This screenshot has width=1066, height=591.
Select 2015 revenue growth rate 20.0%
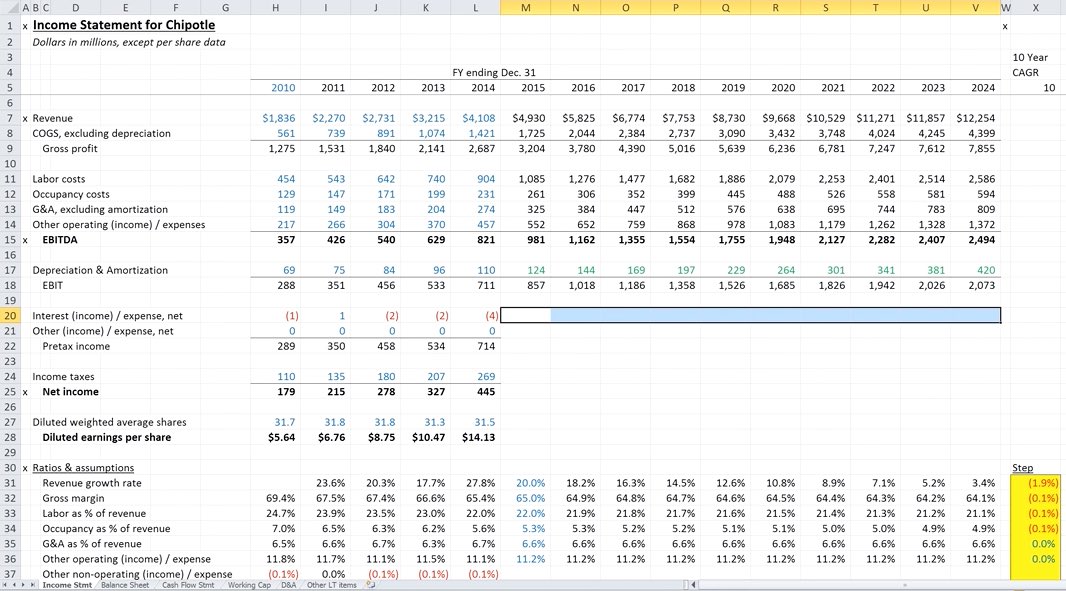coord(530,483)
